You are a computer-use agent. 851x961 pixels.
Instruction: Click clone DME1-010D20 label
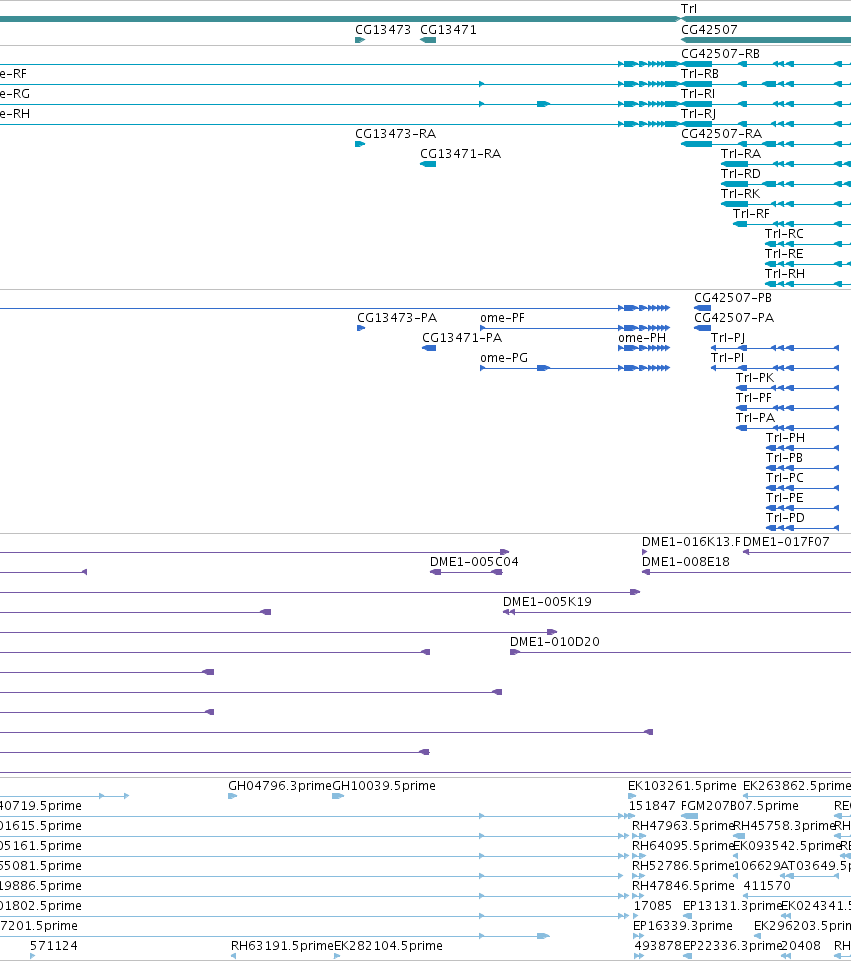(x=554, y=642)
